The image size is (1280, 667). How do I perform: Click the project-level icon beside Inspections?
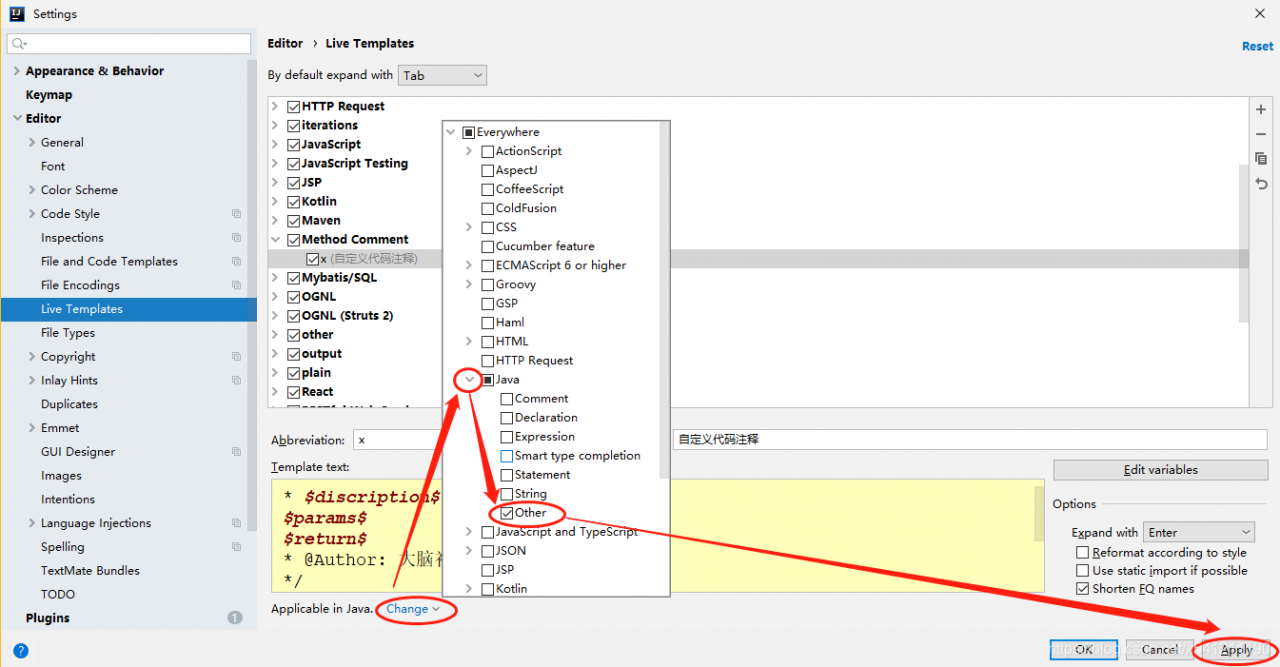coord(236,238)
